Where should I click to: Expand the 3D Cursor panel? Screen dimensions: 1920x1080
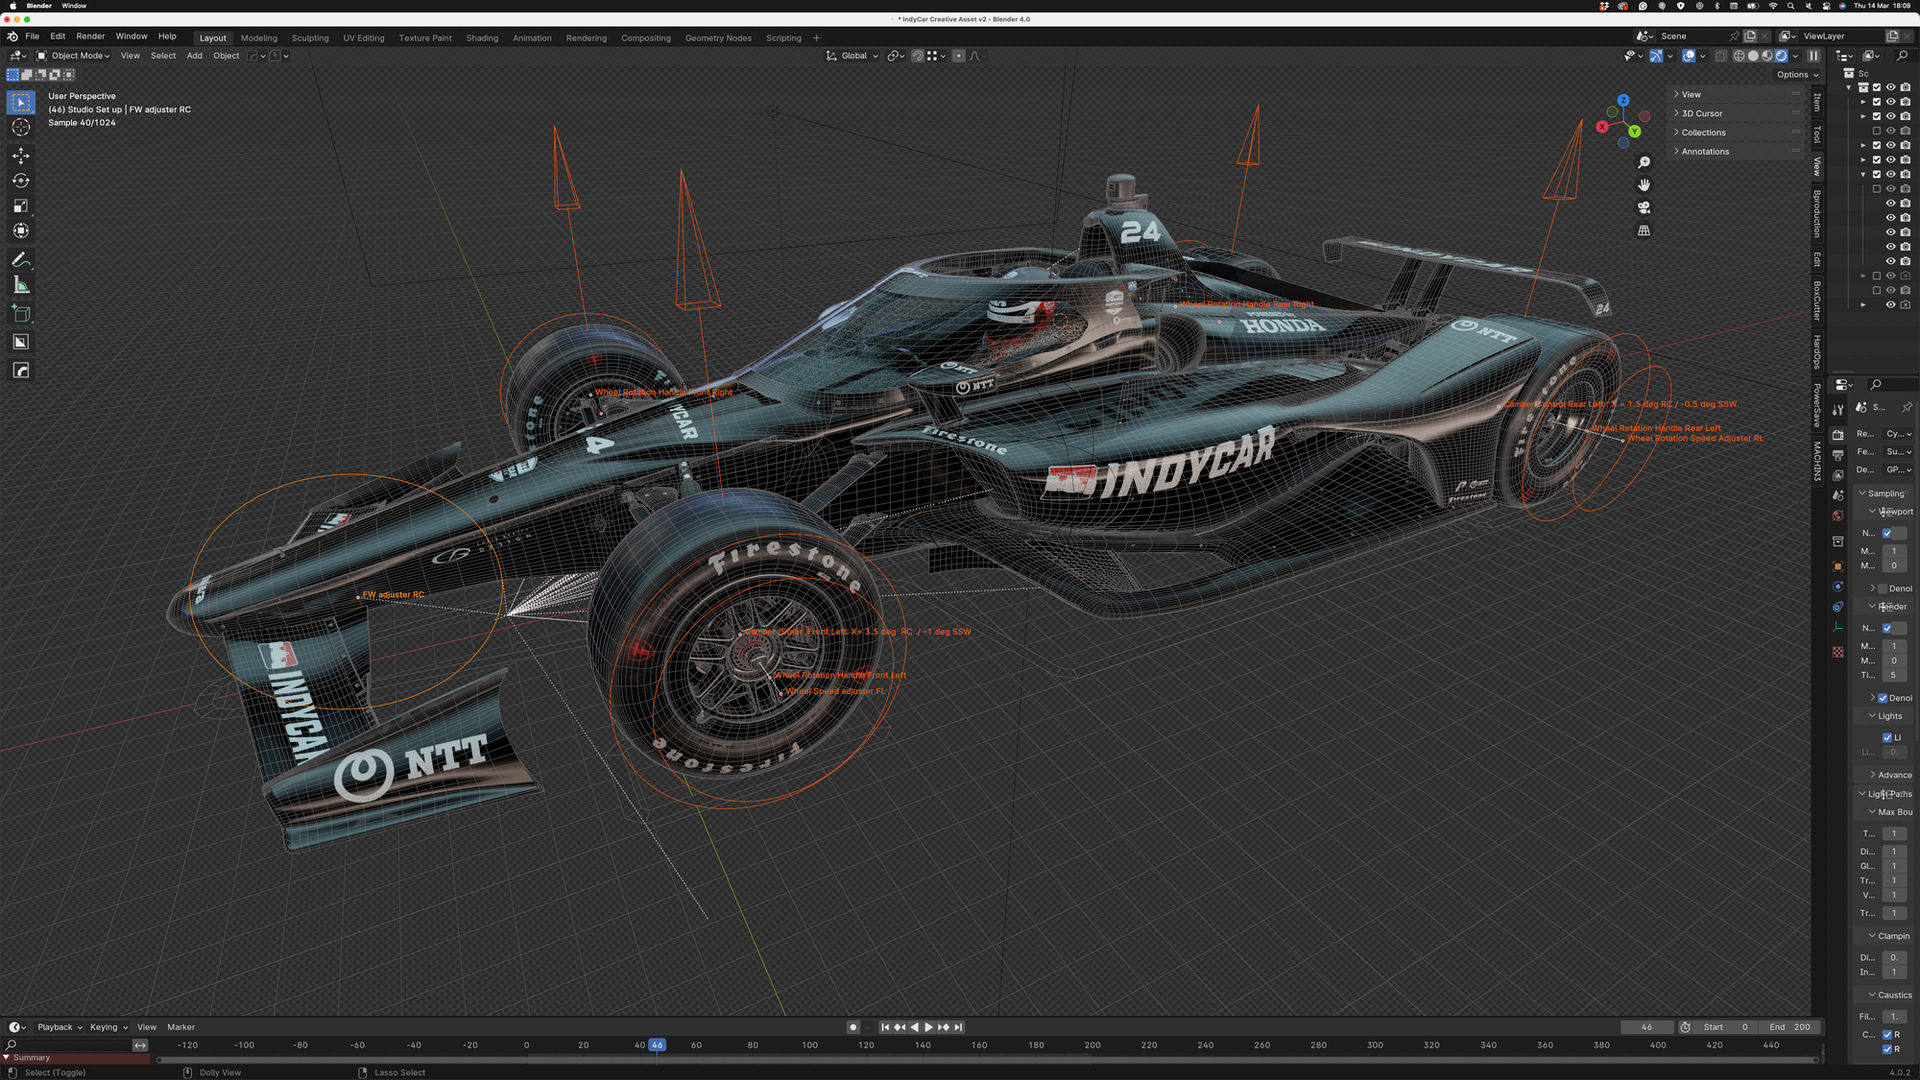click(1738, 114)
